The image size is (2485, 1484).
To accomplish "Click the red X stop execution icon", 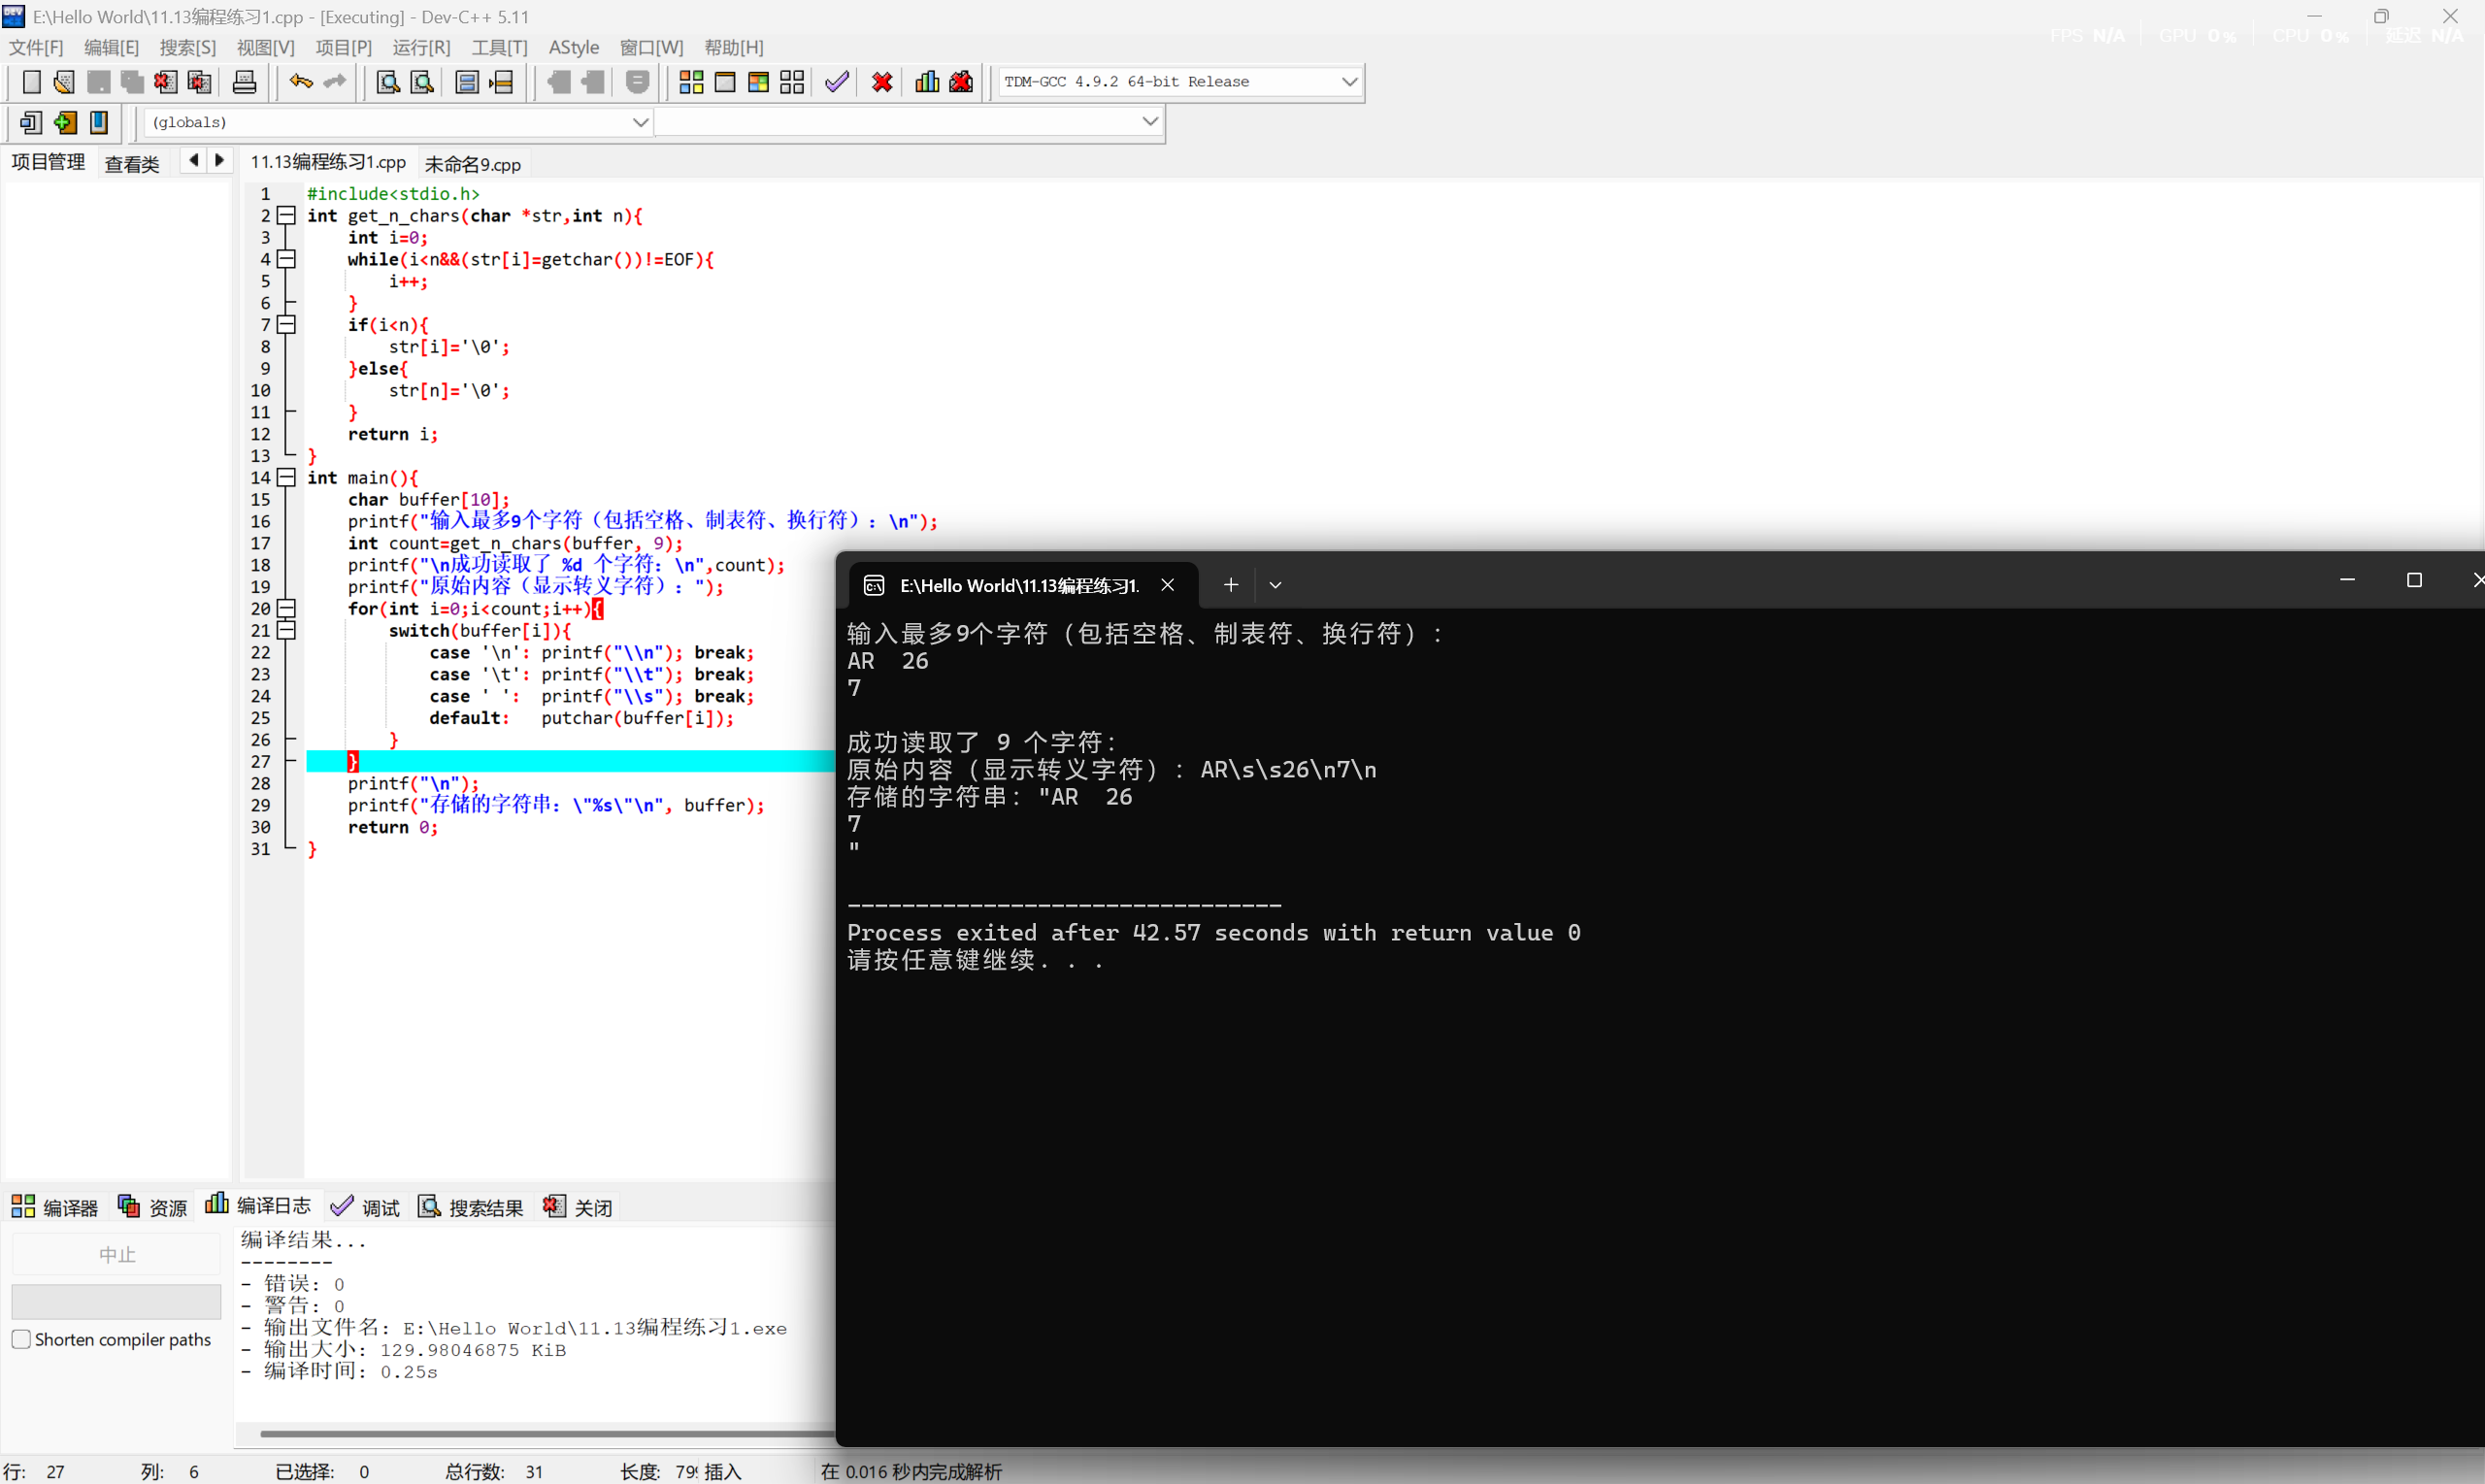I will point(882,82).
